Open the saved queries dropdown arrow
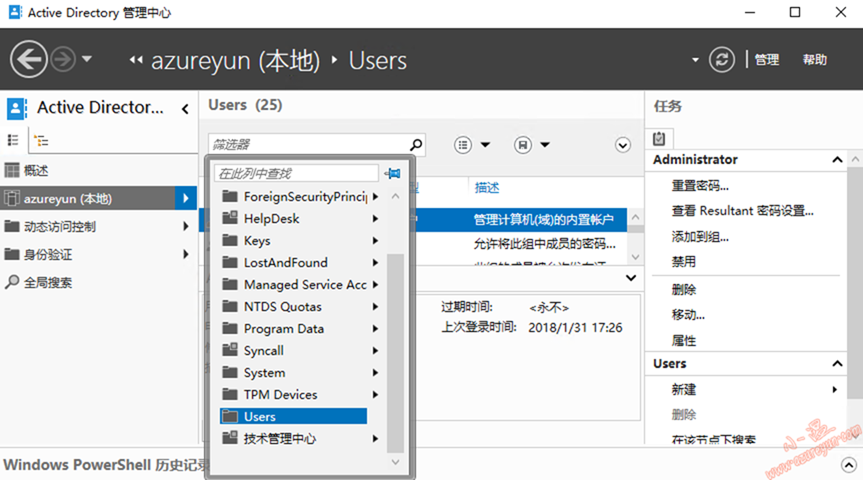The width and height of the screenshot is (863, 480). [545, 145]
